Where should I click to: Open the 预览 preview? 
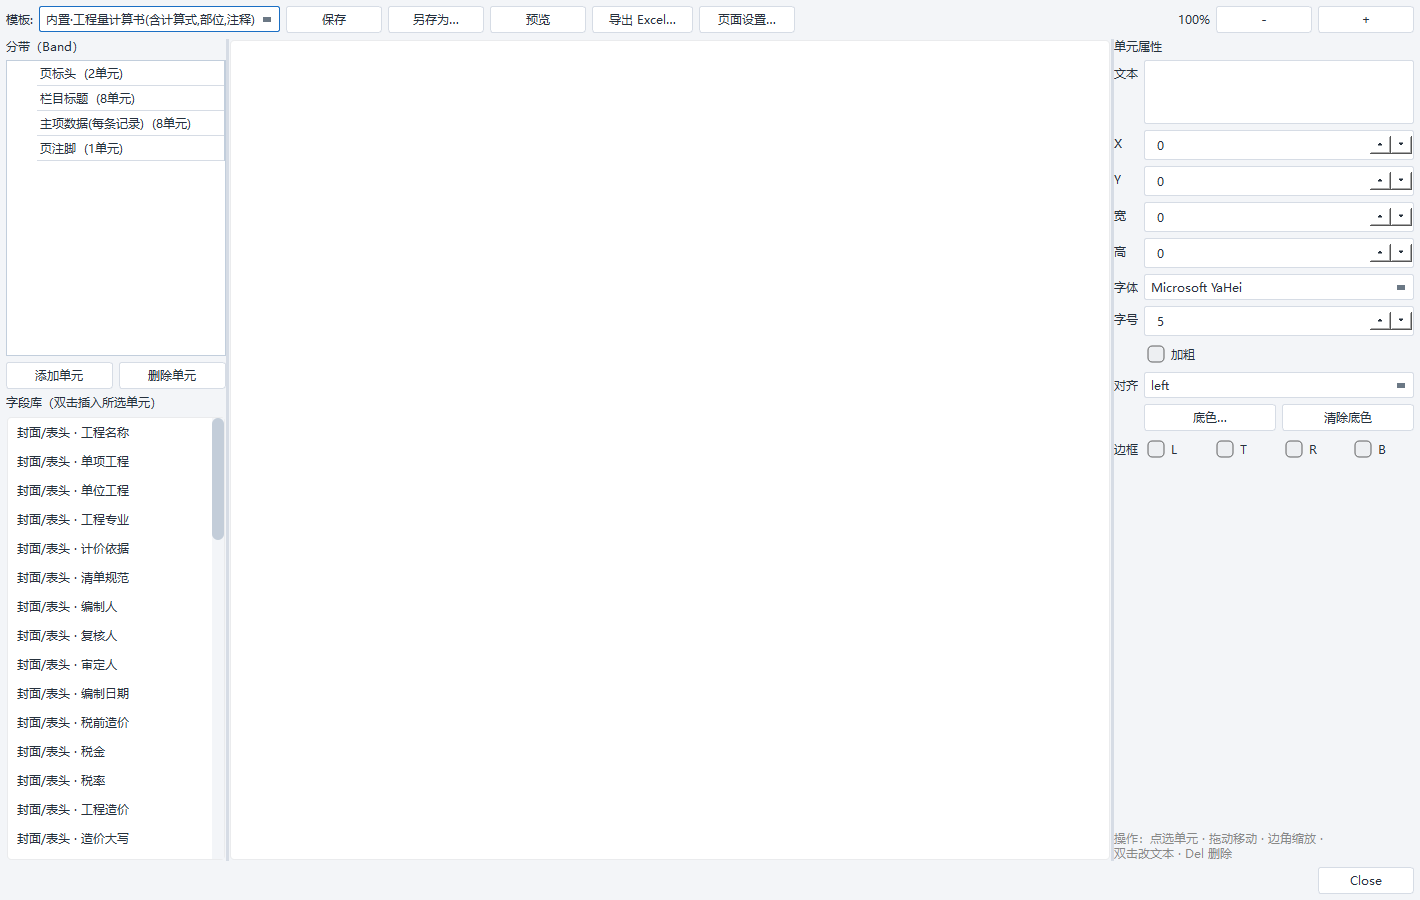pyautogui.click(x=538, y=19)
